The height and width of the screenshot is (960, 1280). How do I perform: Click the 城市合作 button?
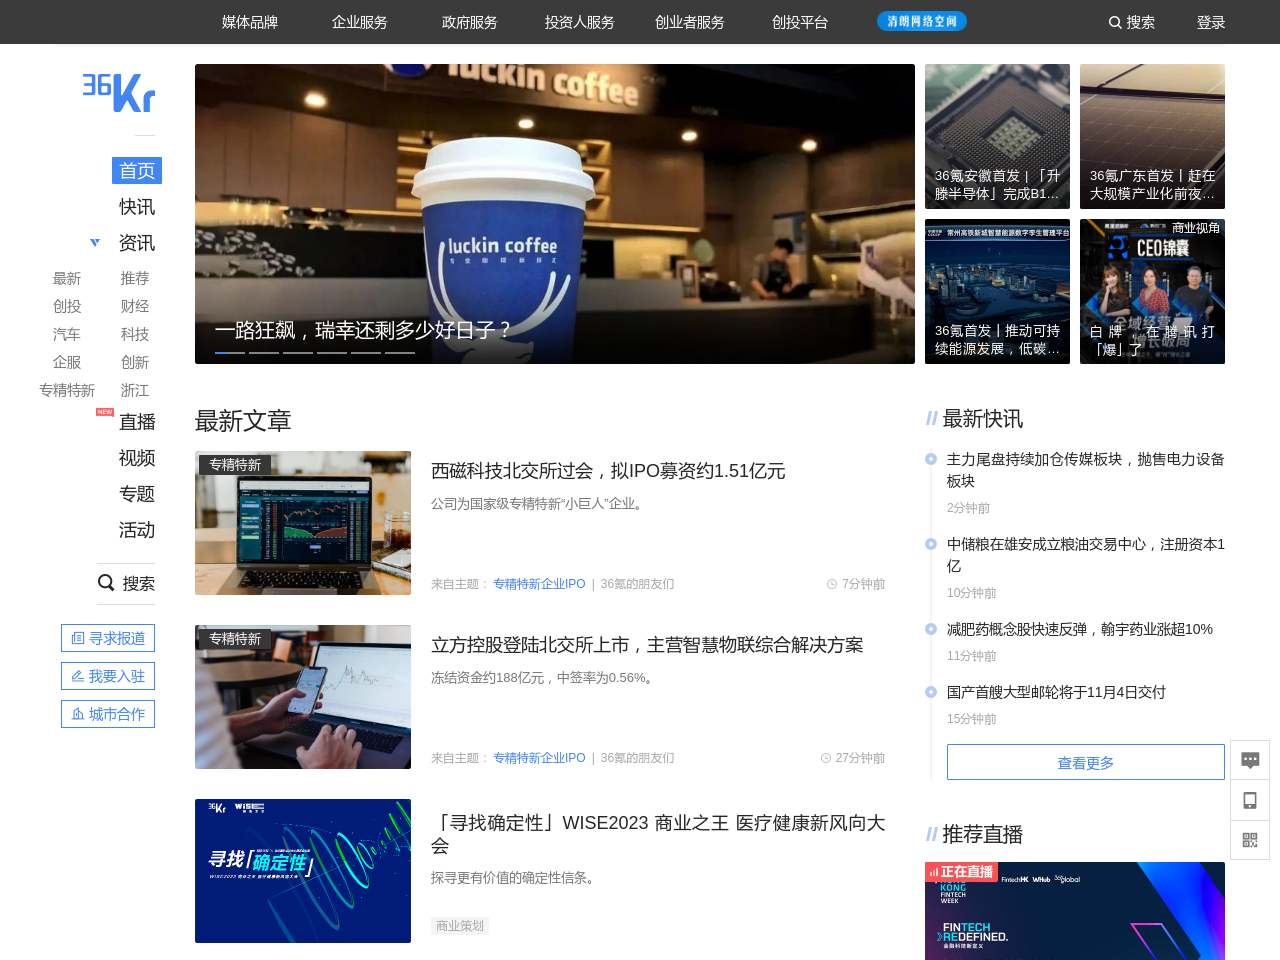click(x=108, y=714)
